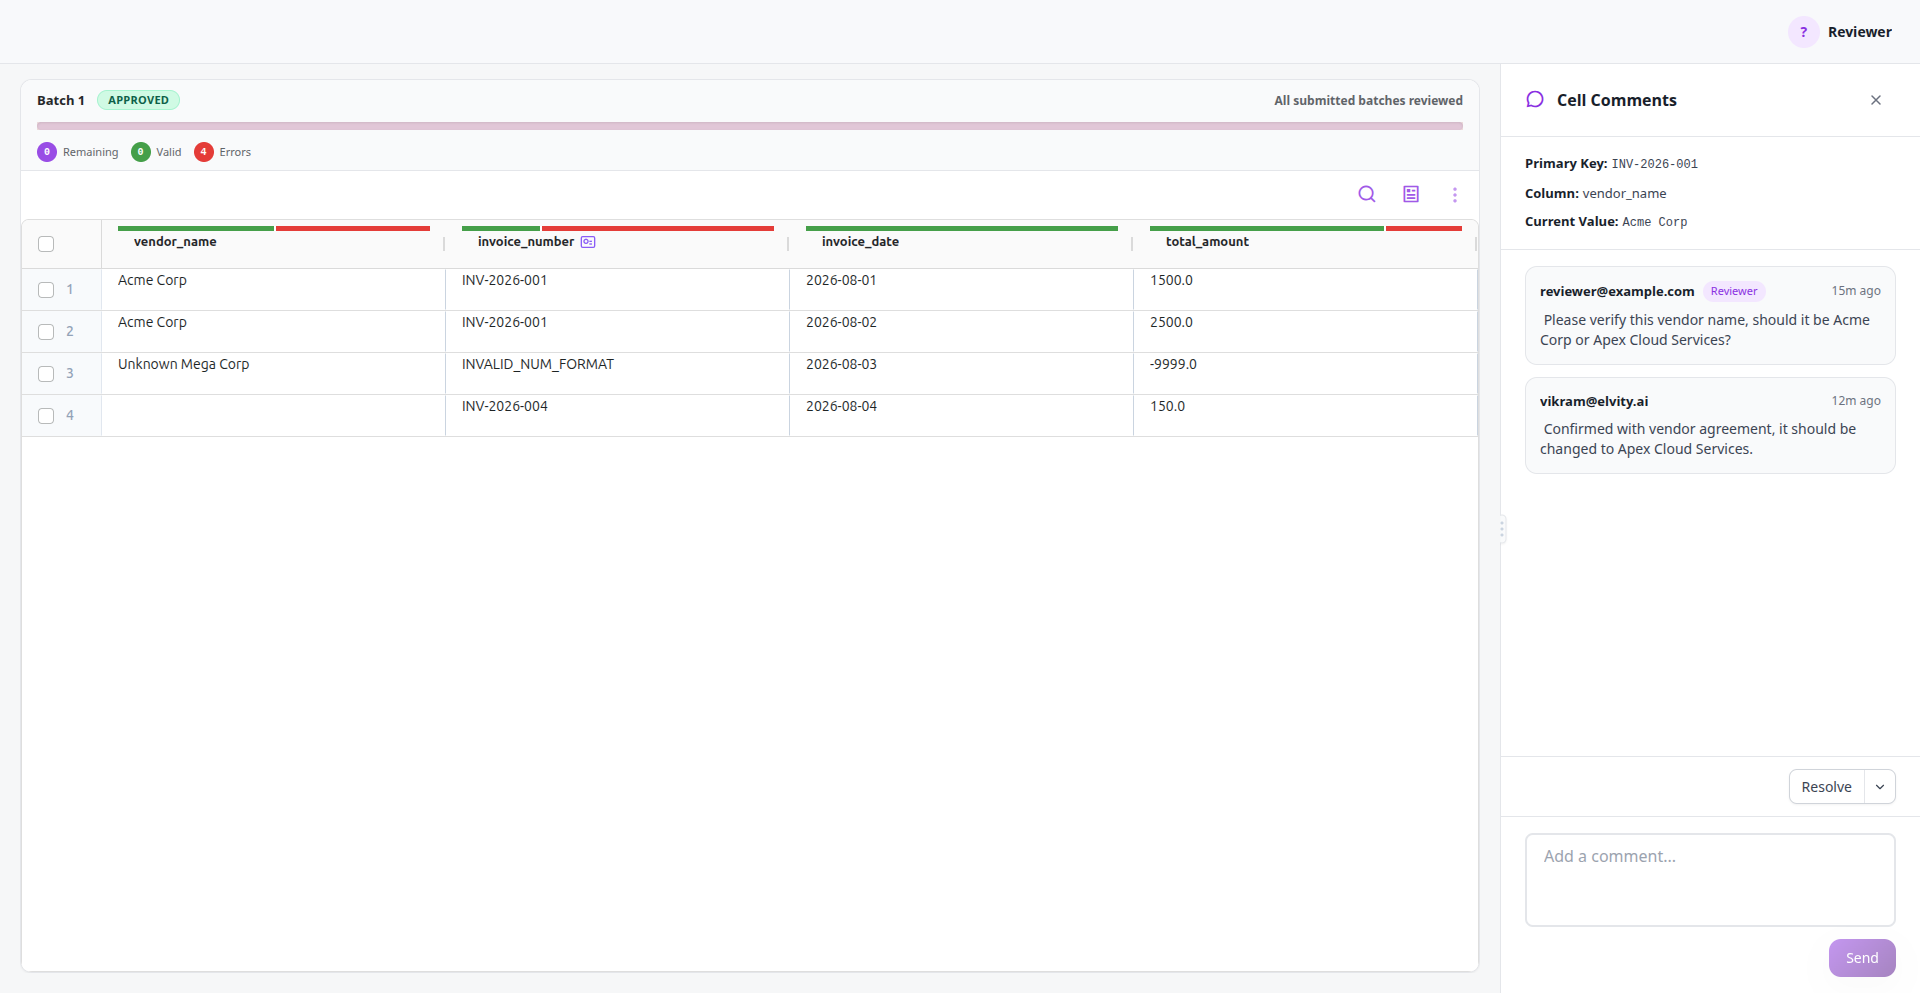Image resolution: width=1920 pixels, height=993 pixels.
Task: Click the vikram@elvity.ai comment author
Action: pyautogui.click(x=1594, y=401)
